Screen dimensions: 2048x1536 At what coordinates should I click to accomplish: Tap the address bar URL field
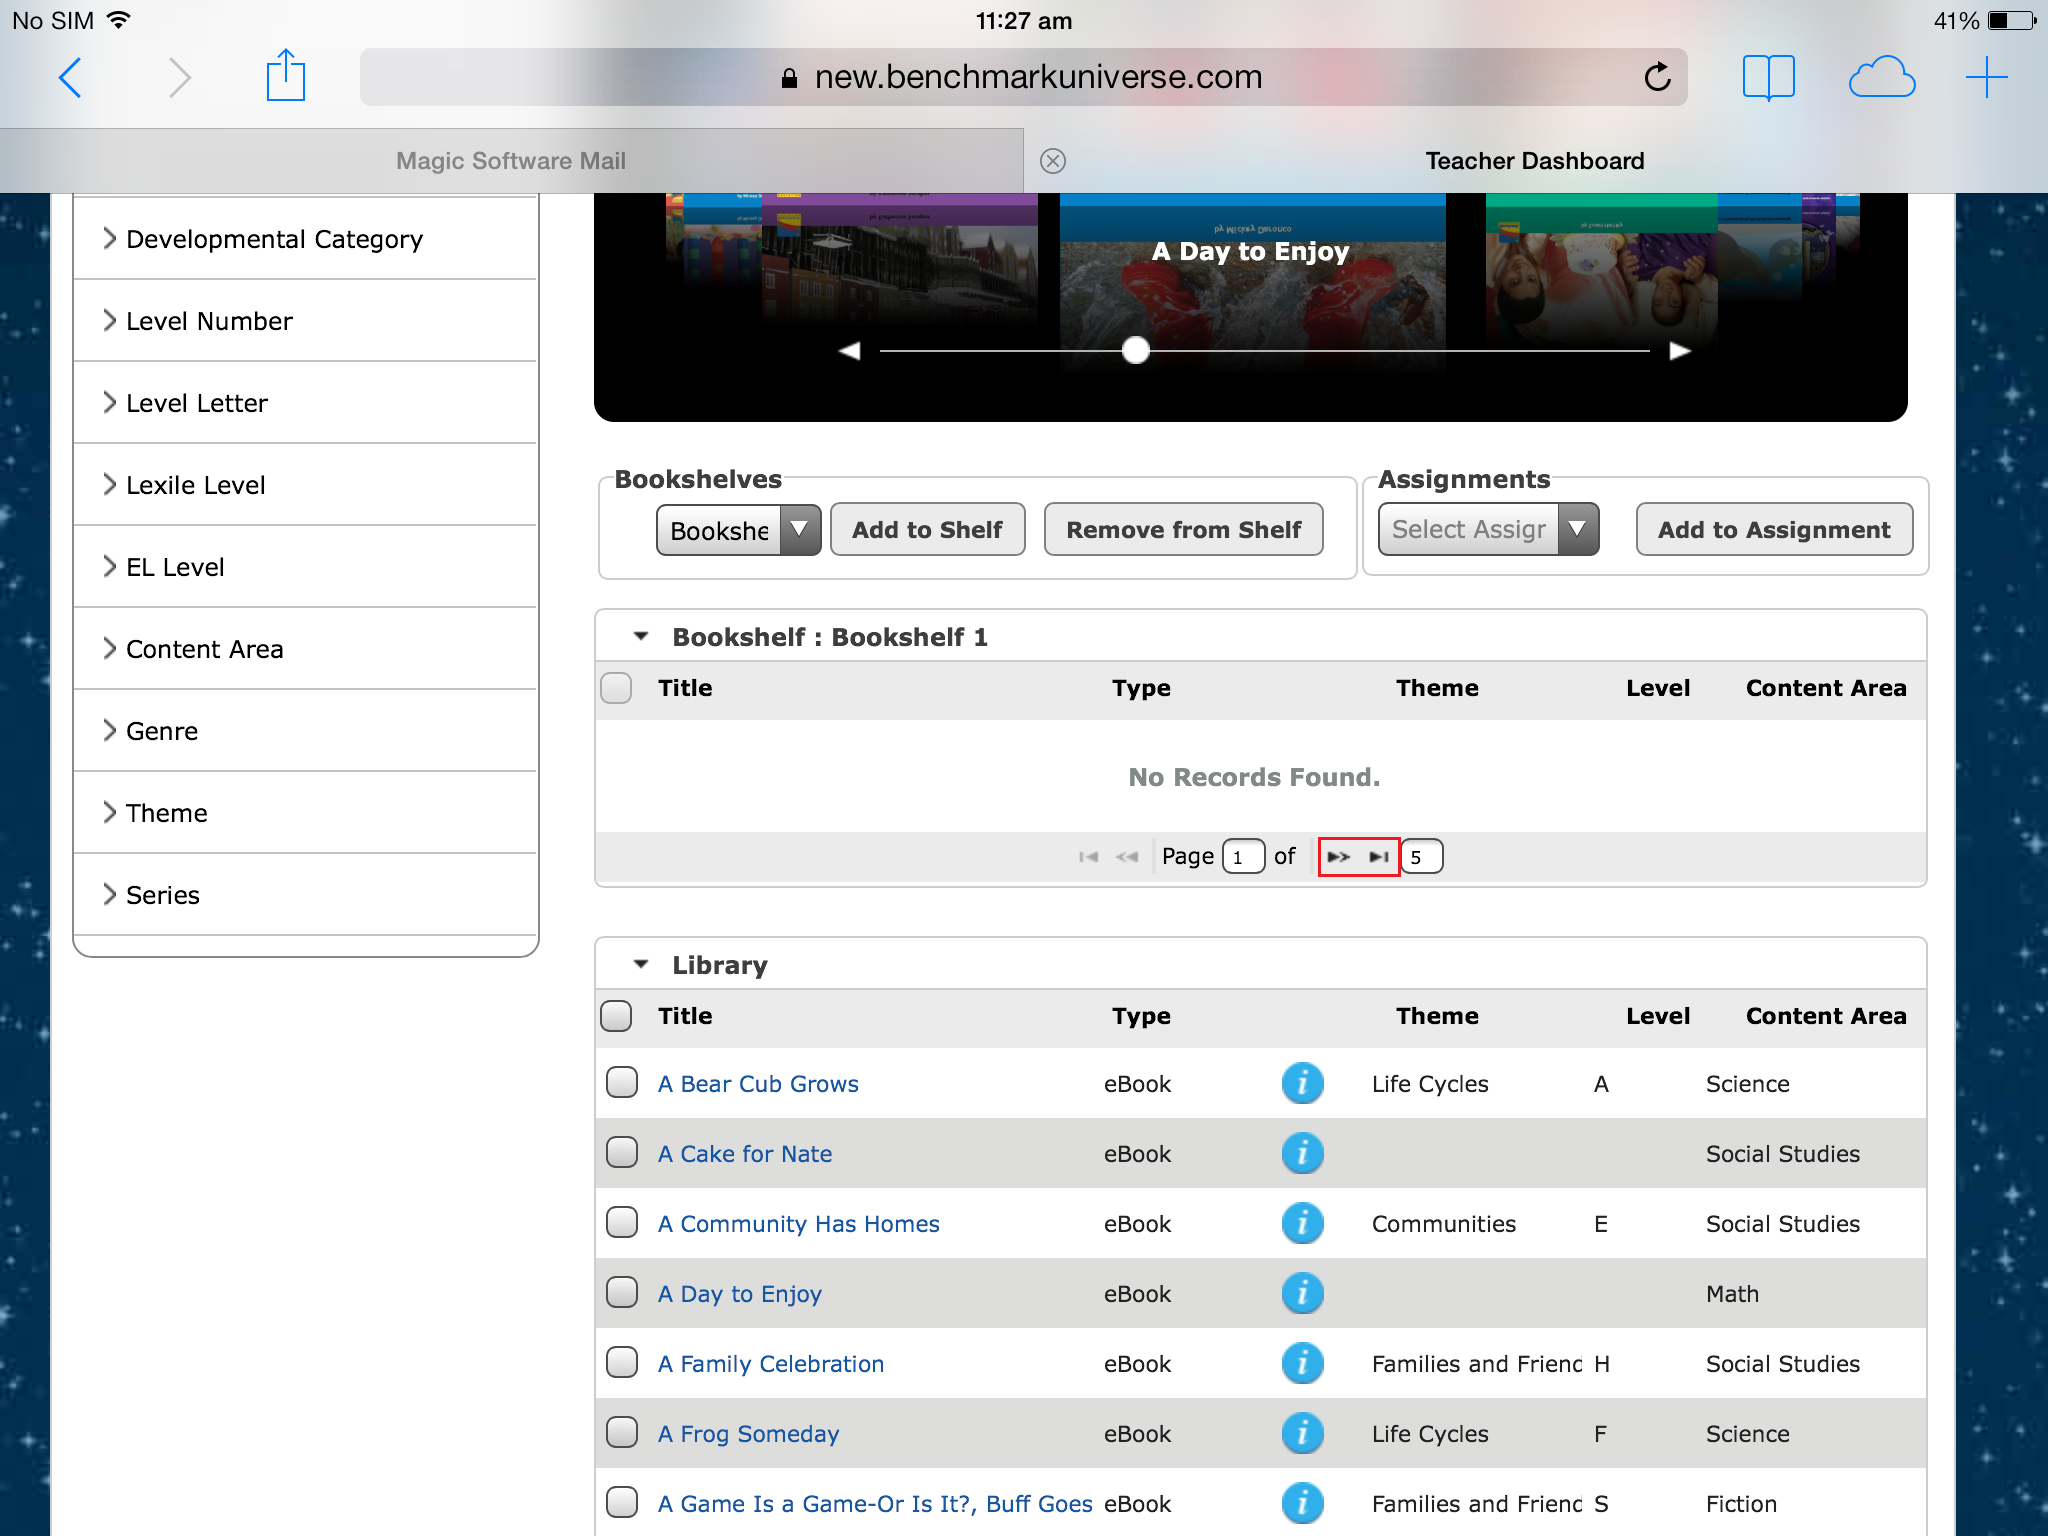1023,77
